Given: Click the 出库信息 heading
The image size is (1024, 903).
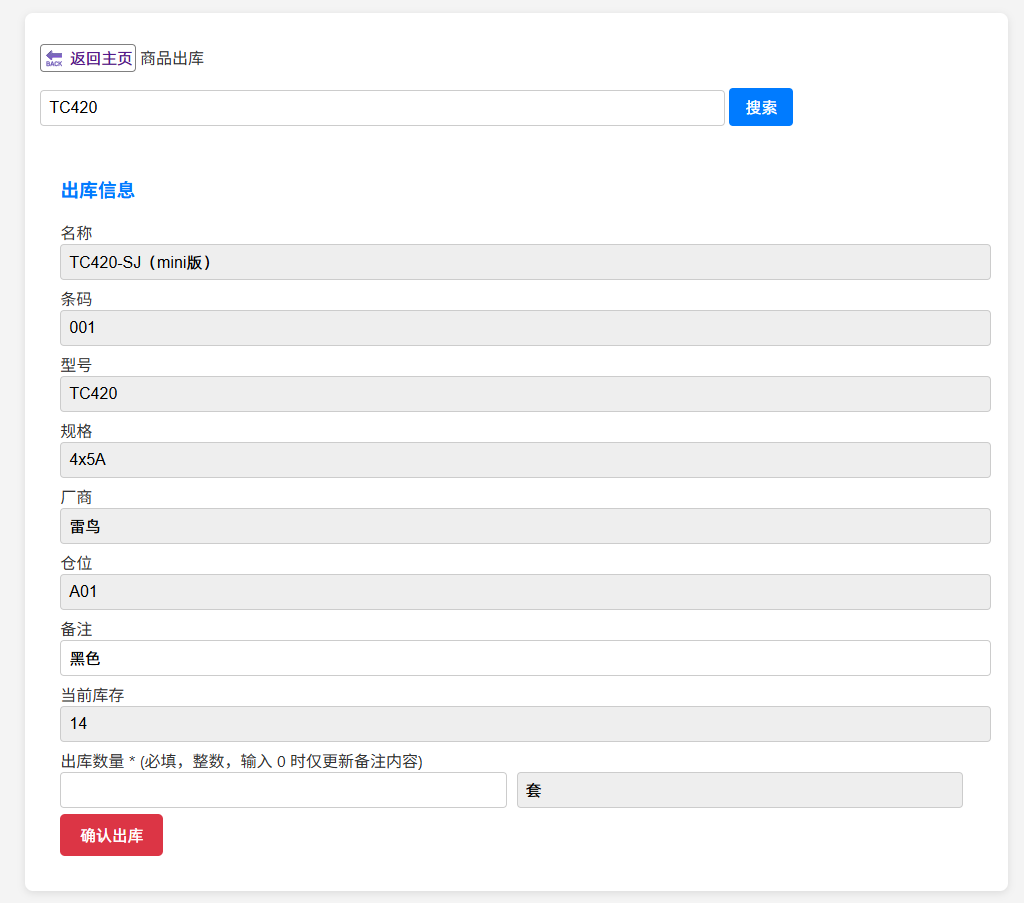Looking at the screenshot, I should point(97,191).
